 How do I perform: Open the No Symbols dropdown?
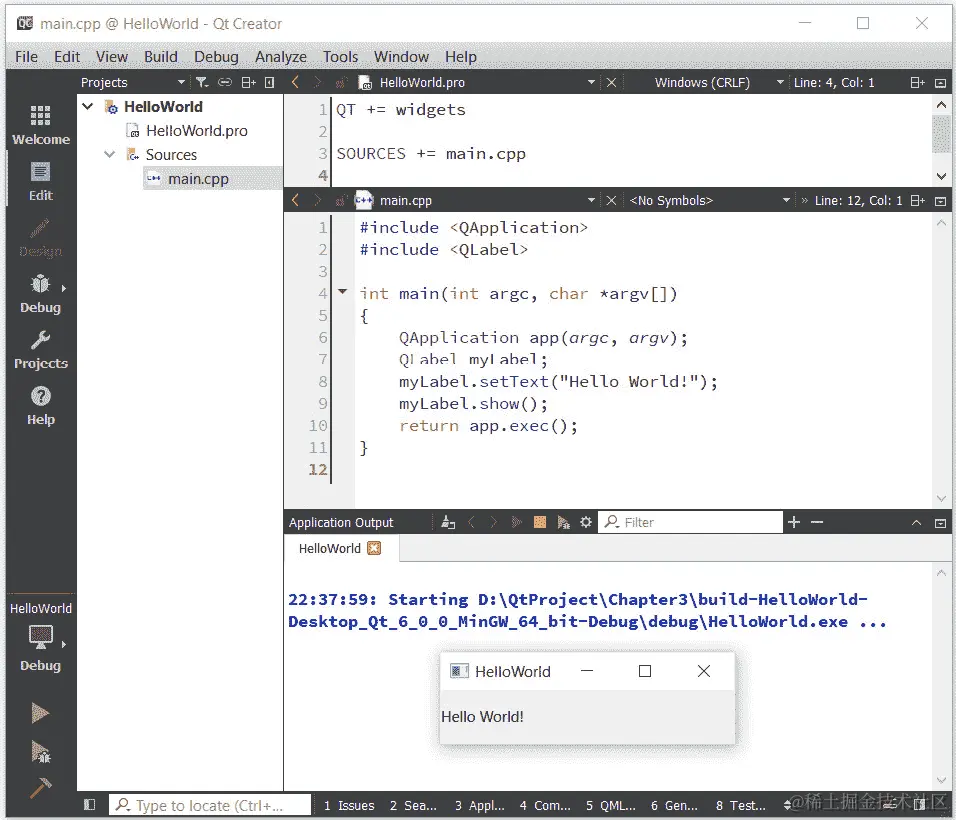pyautogui.click(x=786, y=201)
